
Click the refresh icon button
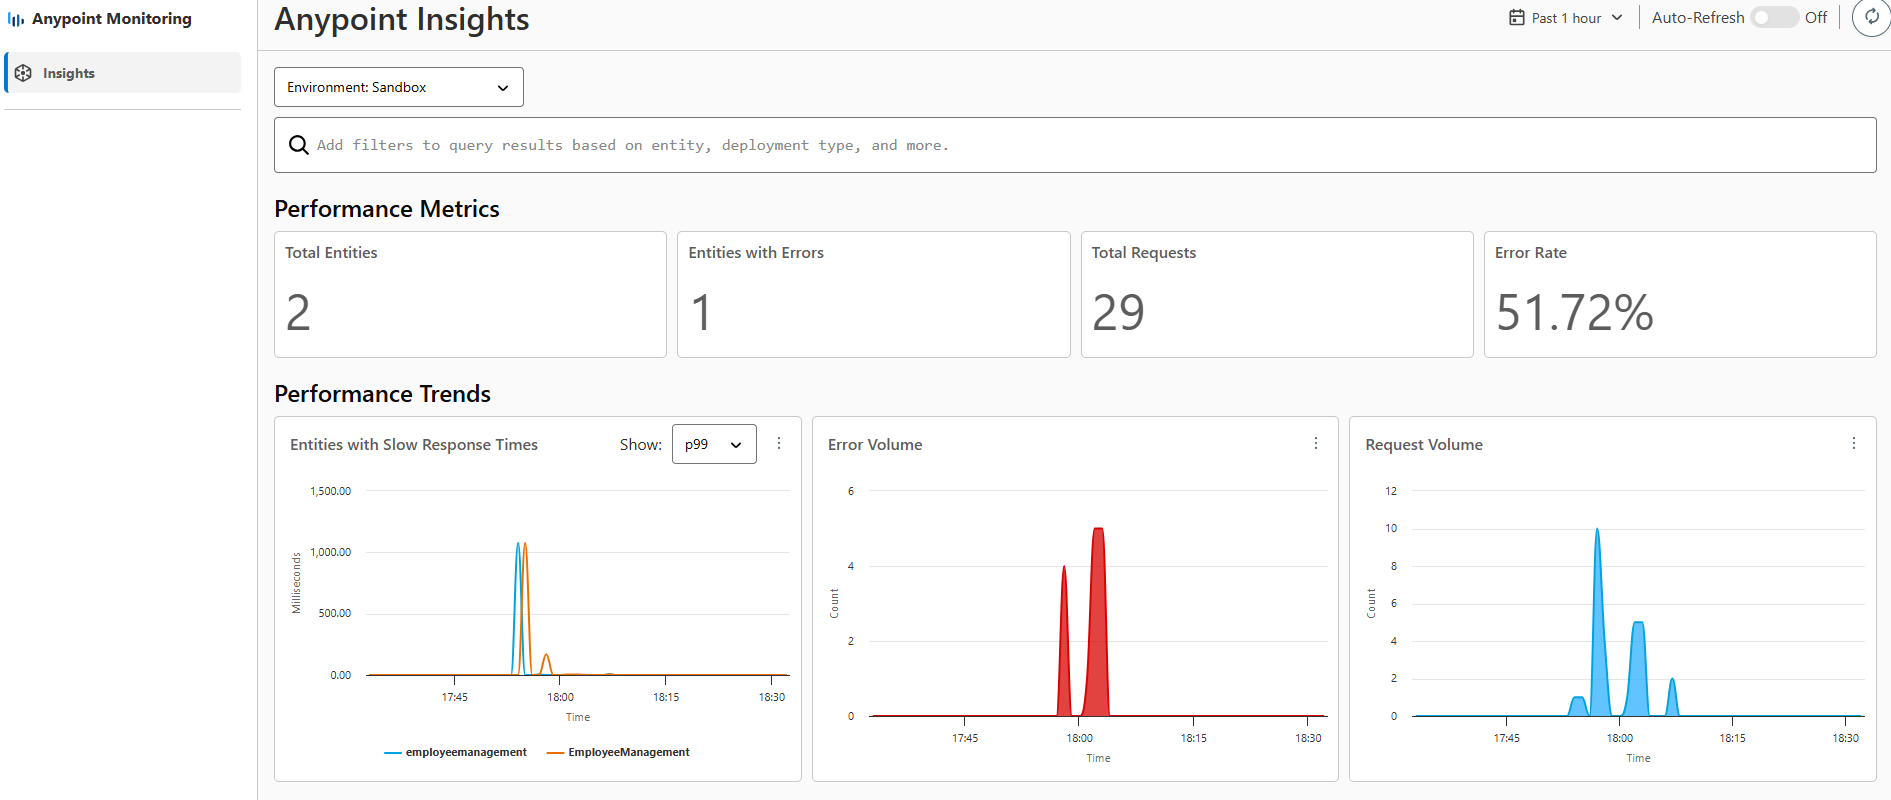(1871, 18)
